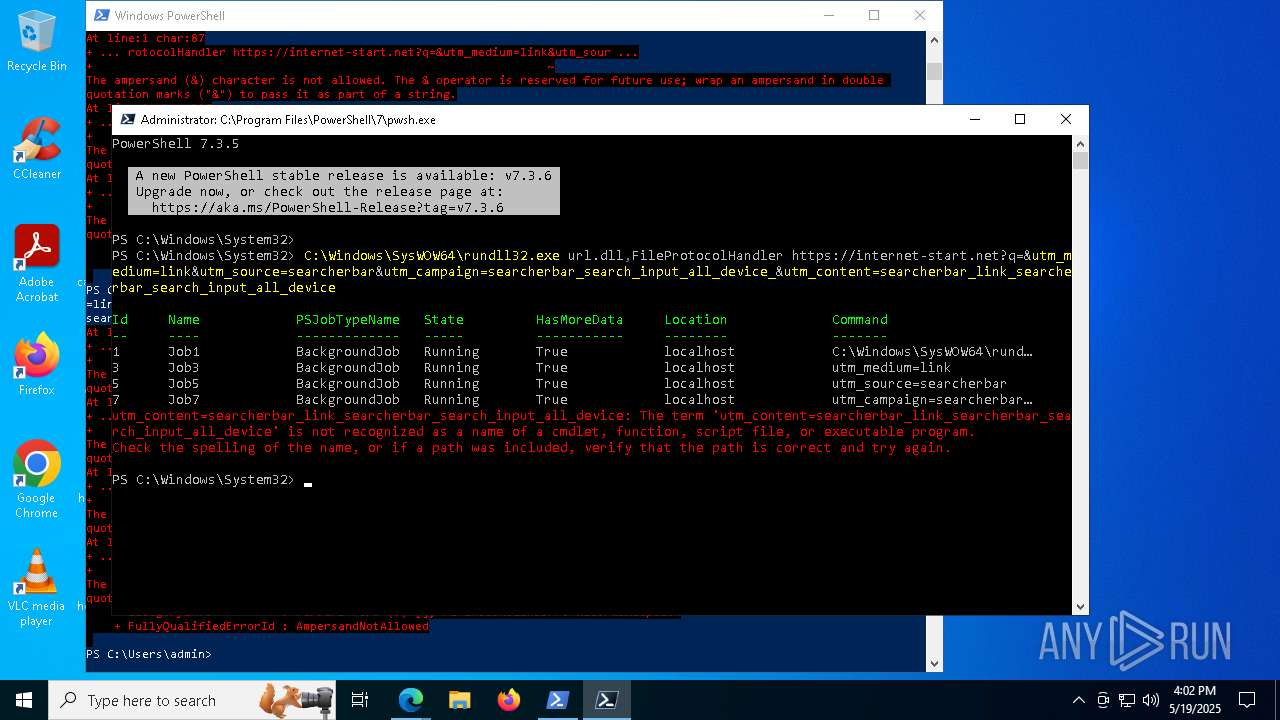Open the Adobe Acrobat desktop shortcut
Viewport: 1280px width, 720px height.
[x=37, y=264]
